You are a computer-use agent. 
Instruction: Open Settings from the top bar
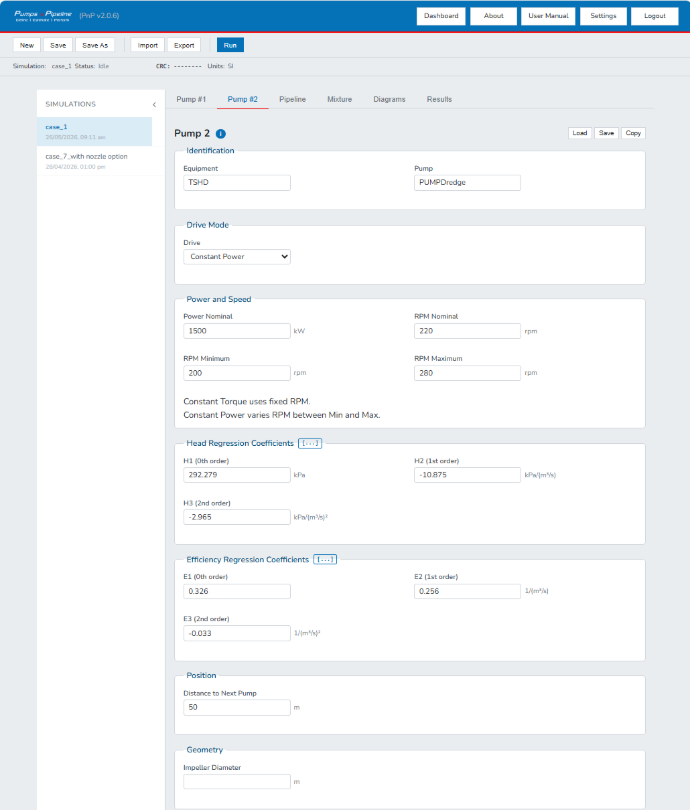coord(603,16)
